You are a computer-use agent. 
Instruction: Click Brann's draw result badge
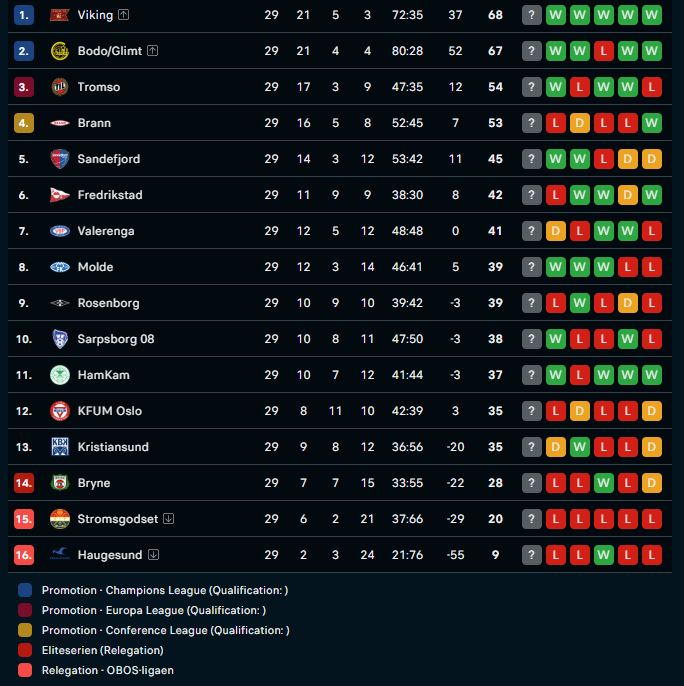pos(580,123)
